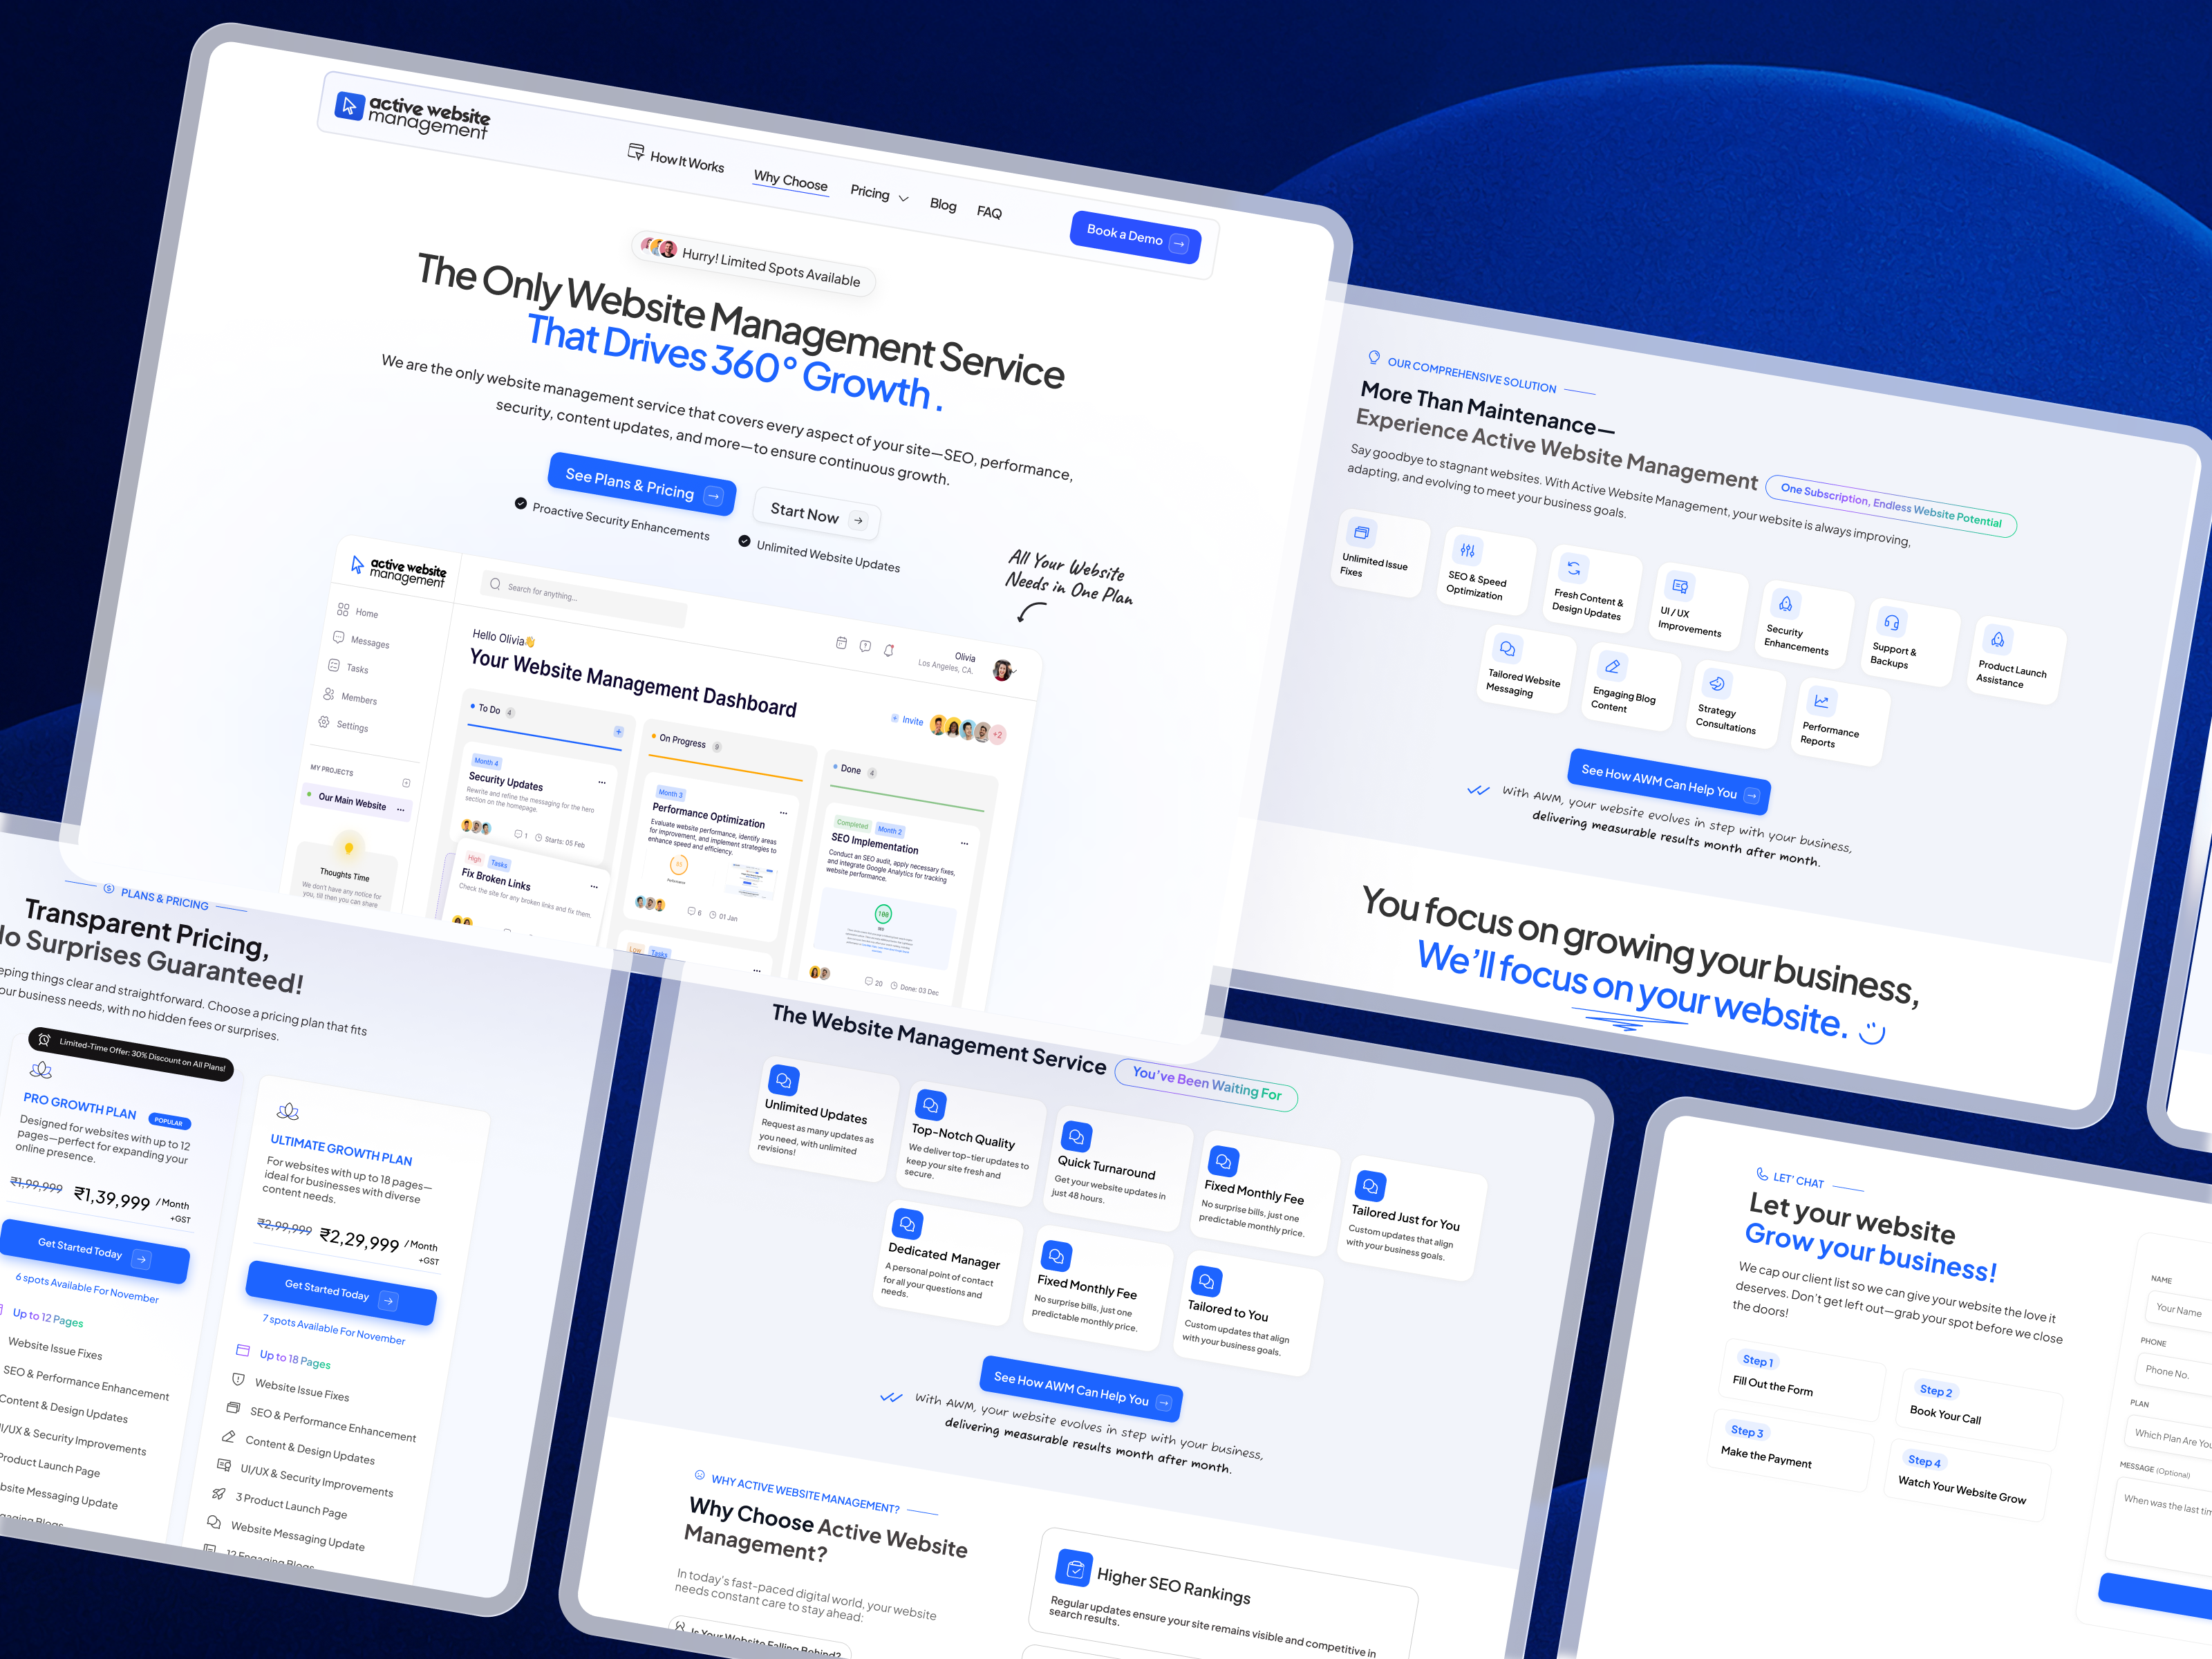Click the Unlimited Updates card icon
The image size is (2212, 1659).
point(783,1080)
